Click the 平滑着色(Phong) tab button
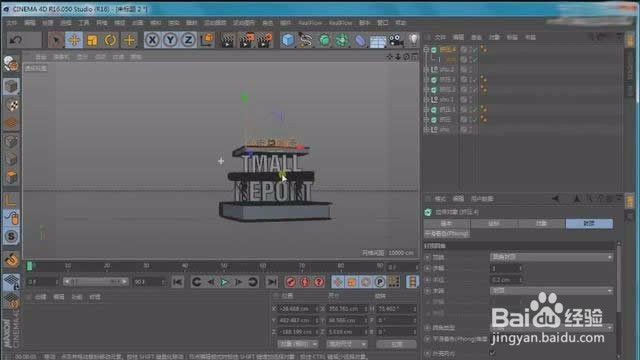This screenshot has width=640, height=360. (x=447, y=234)
